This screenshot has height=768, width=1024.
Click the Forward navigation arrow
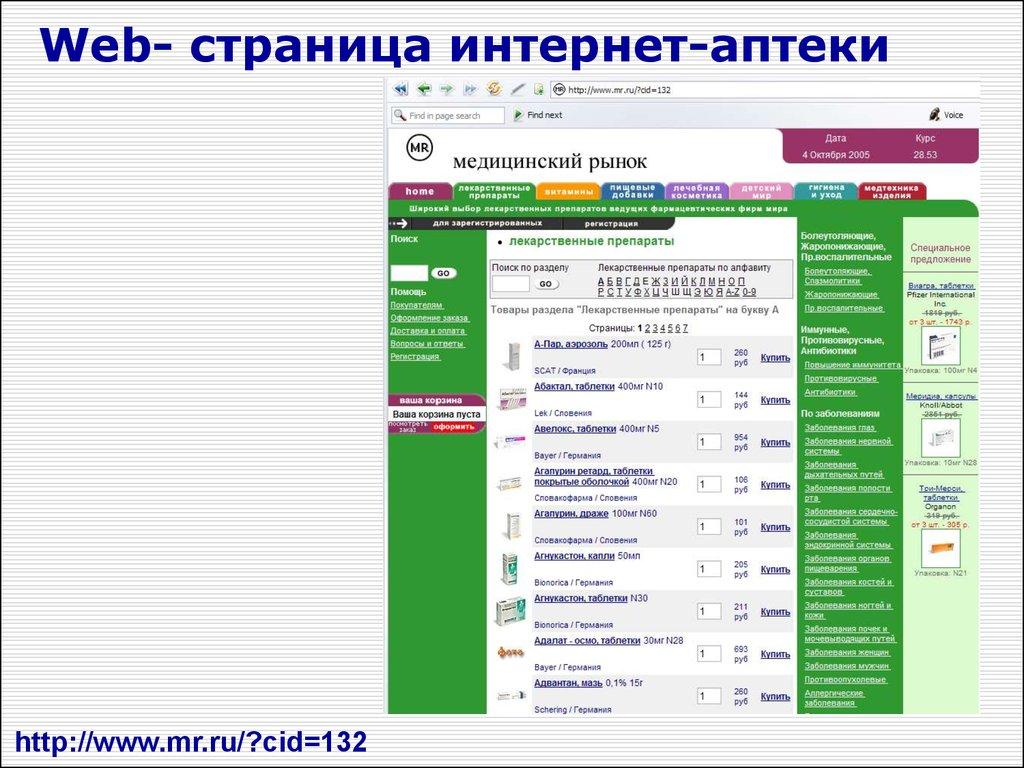click(446, 88)
